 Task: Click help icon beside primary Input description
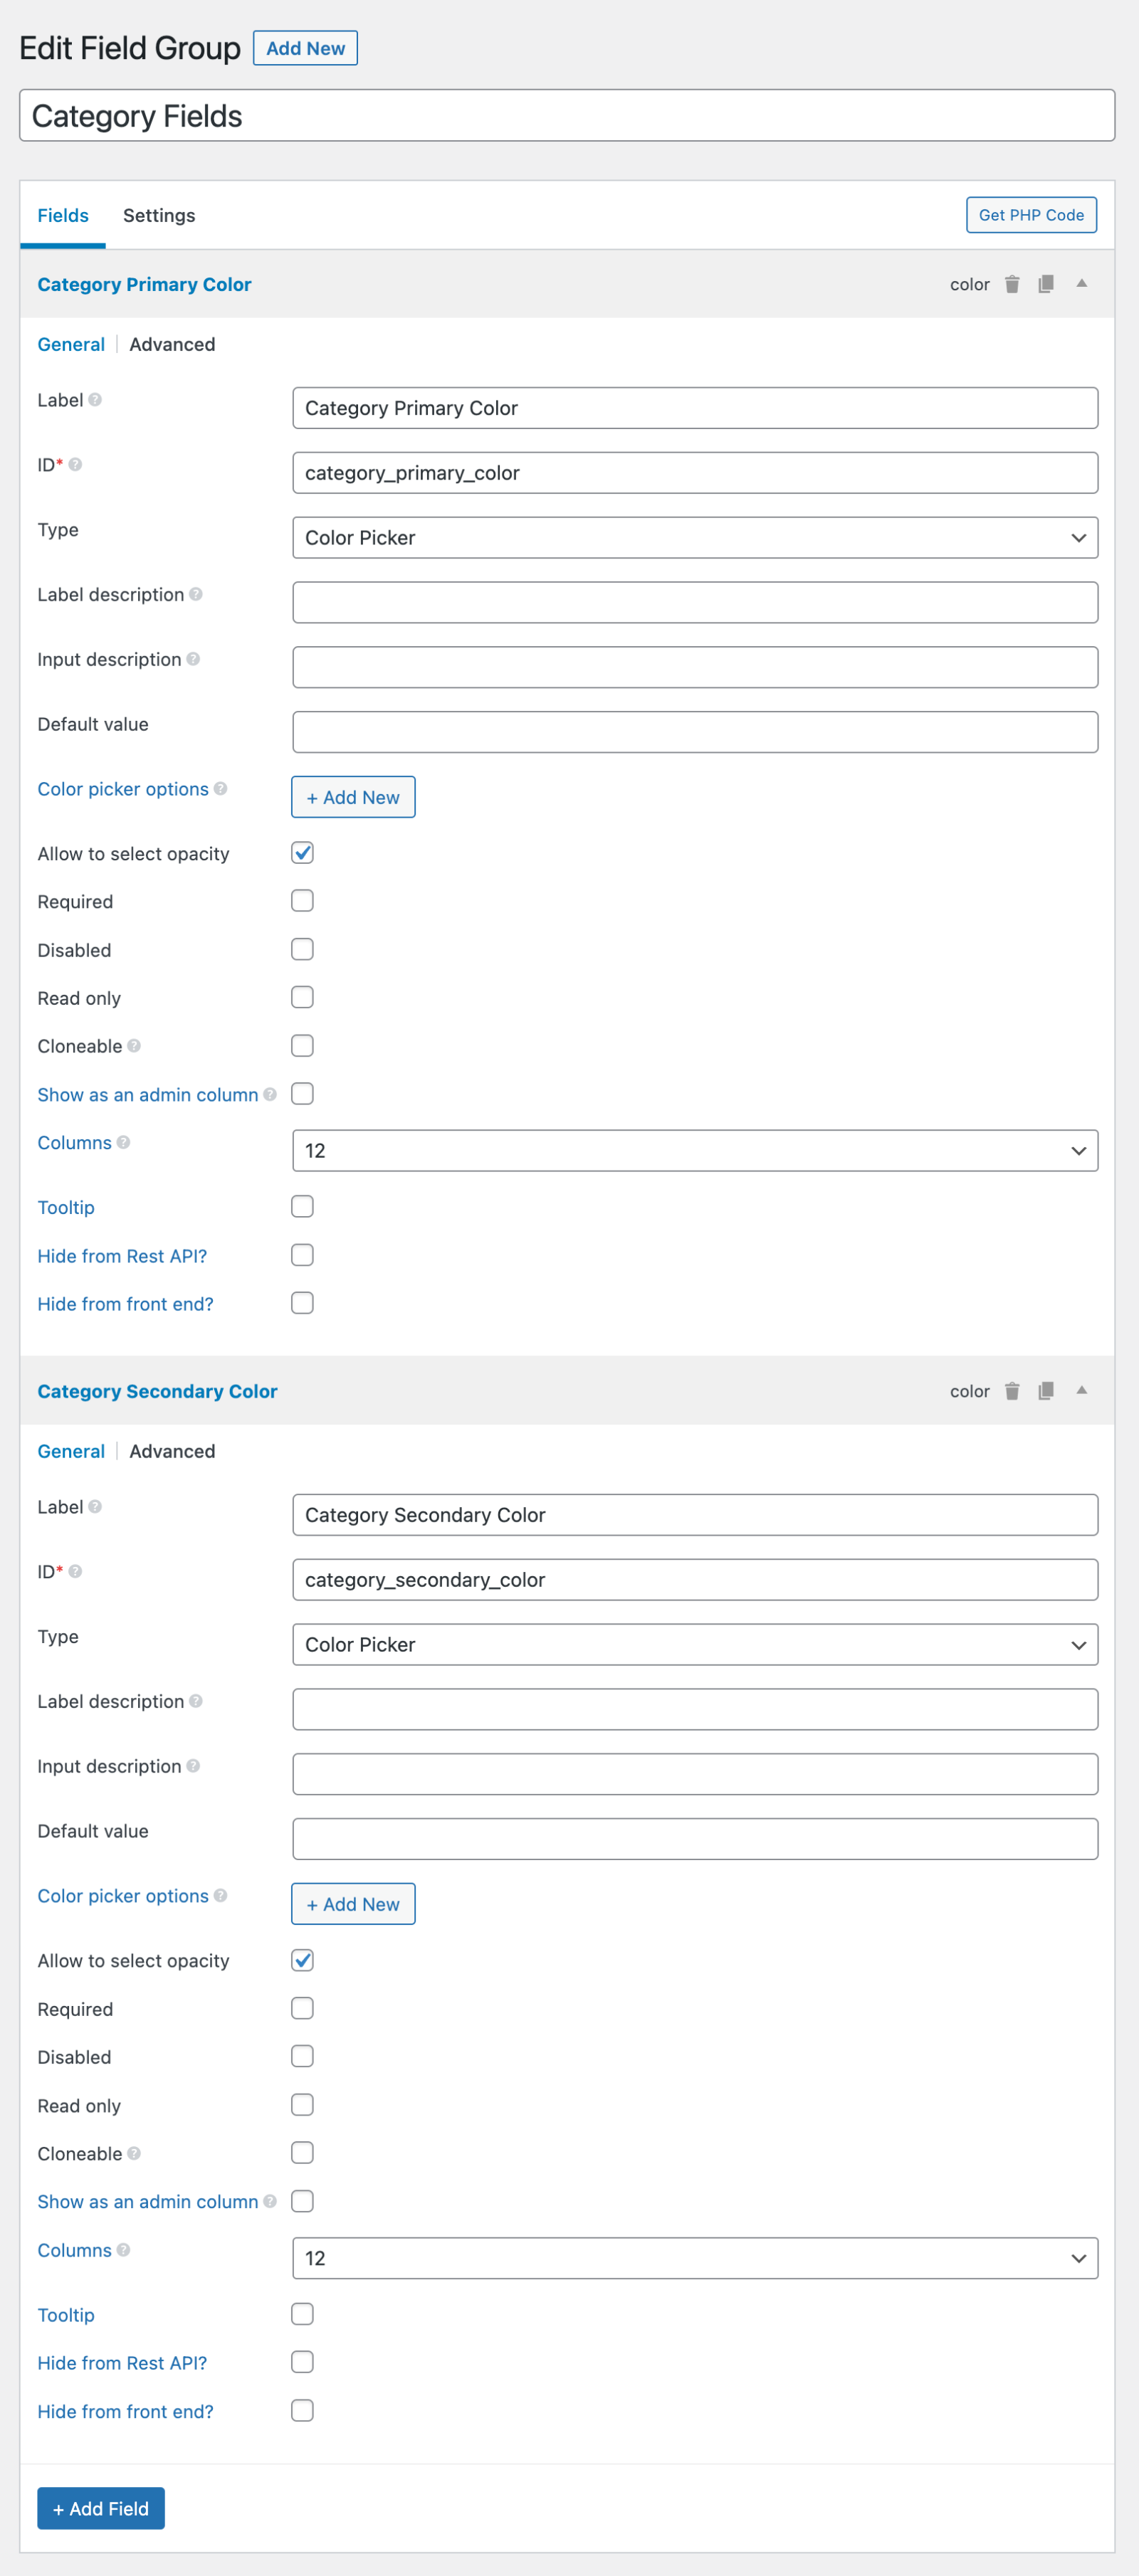click(x=193, y=659)
